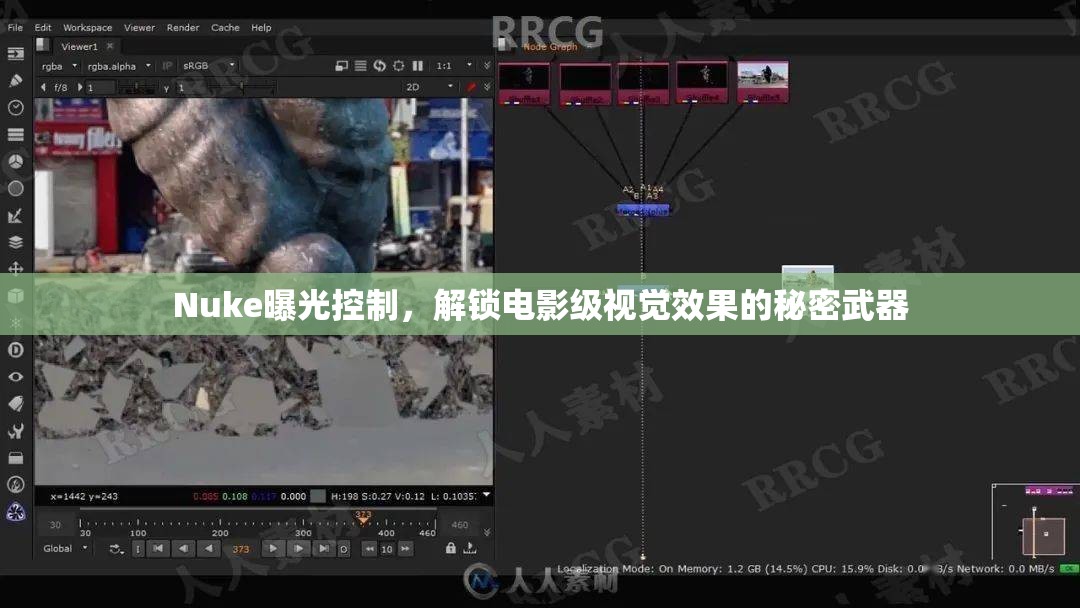Lock the timeline frame range

pyautogui.click(x=450, y=548)
